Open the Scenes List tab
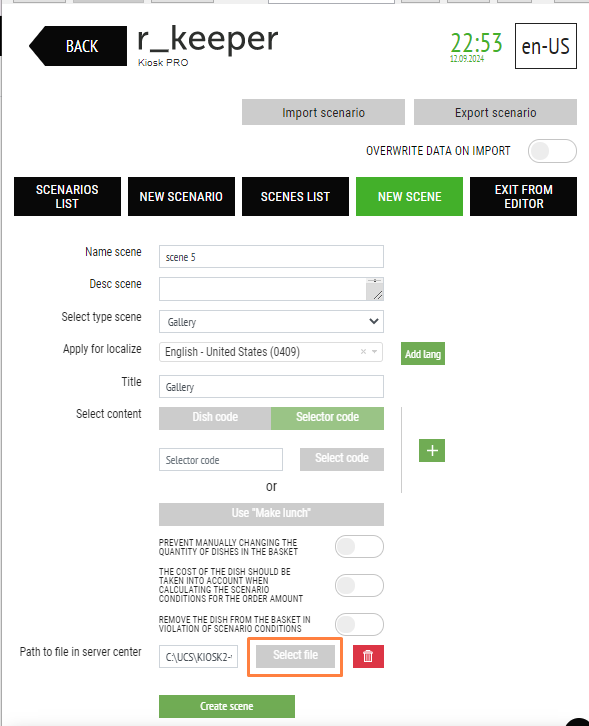The image size is (589, 726). click(295, 196)
